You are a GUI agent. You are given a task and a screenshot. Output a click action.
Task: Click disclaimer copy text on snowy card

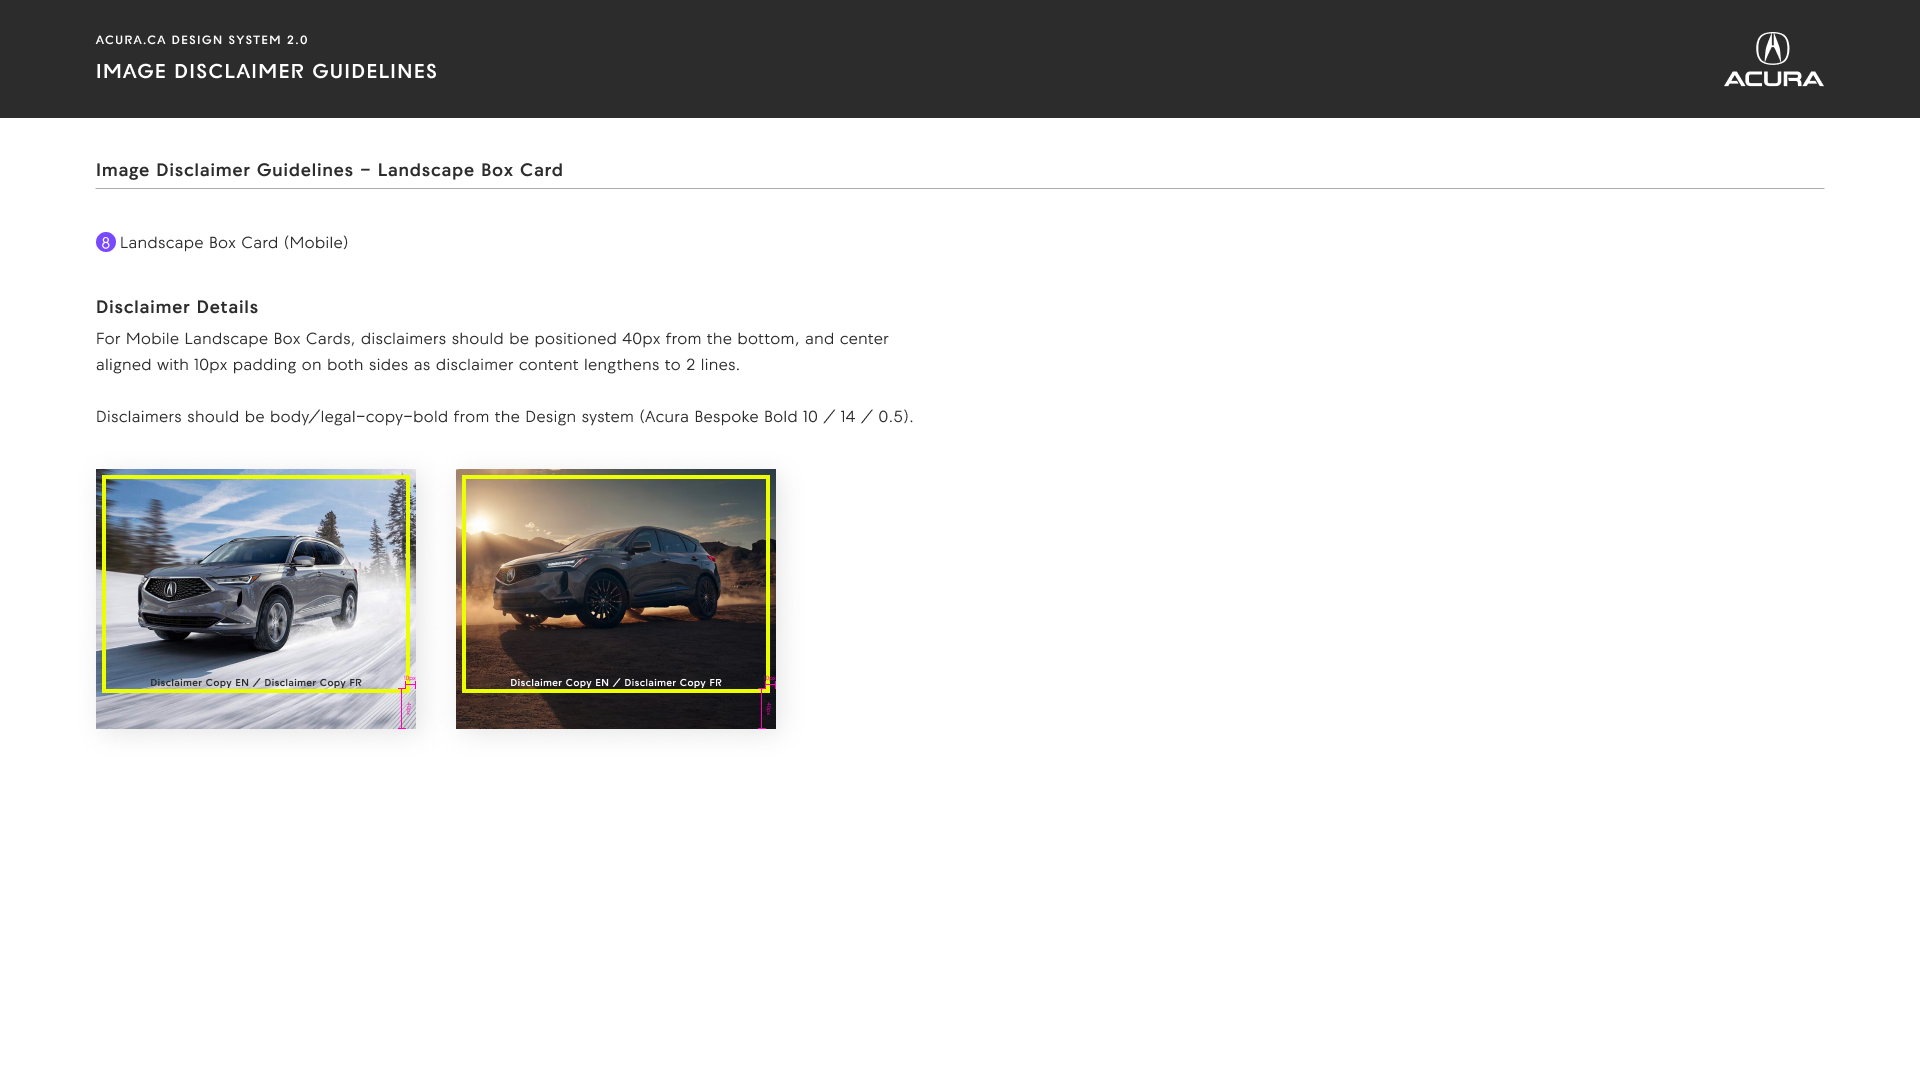256,683
